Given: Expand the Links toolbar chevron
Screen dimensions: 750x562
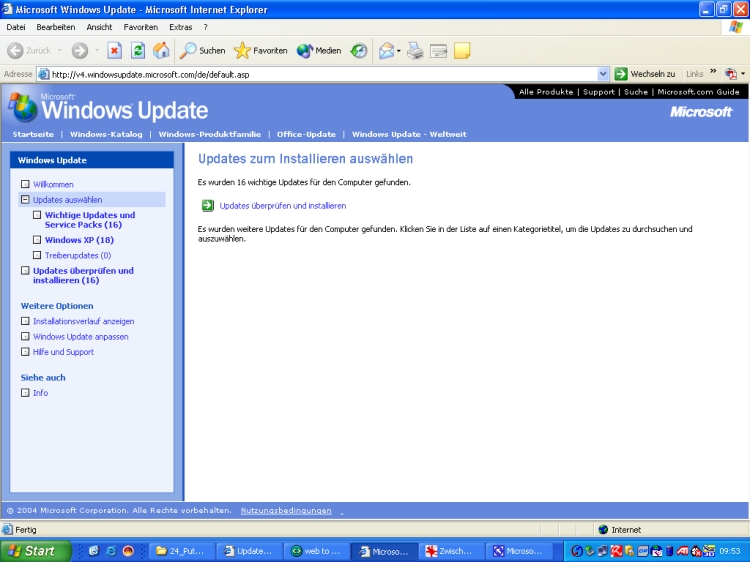Looking at the screenshot, I should click(x=713, y=72).
